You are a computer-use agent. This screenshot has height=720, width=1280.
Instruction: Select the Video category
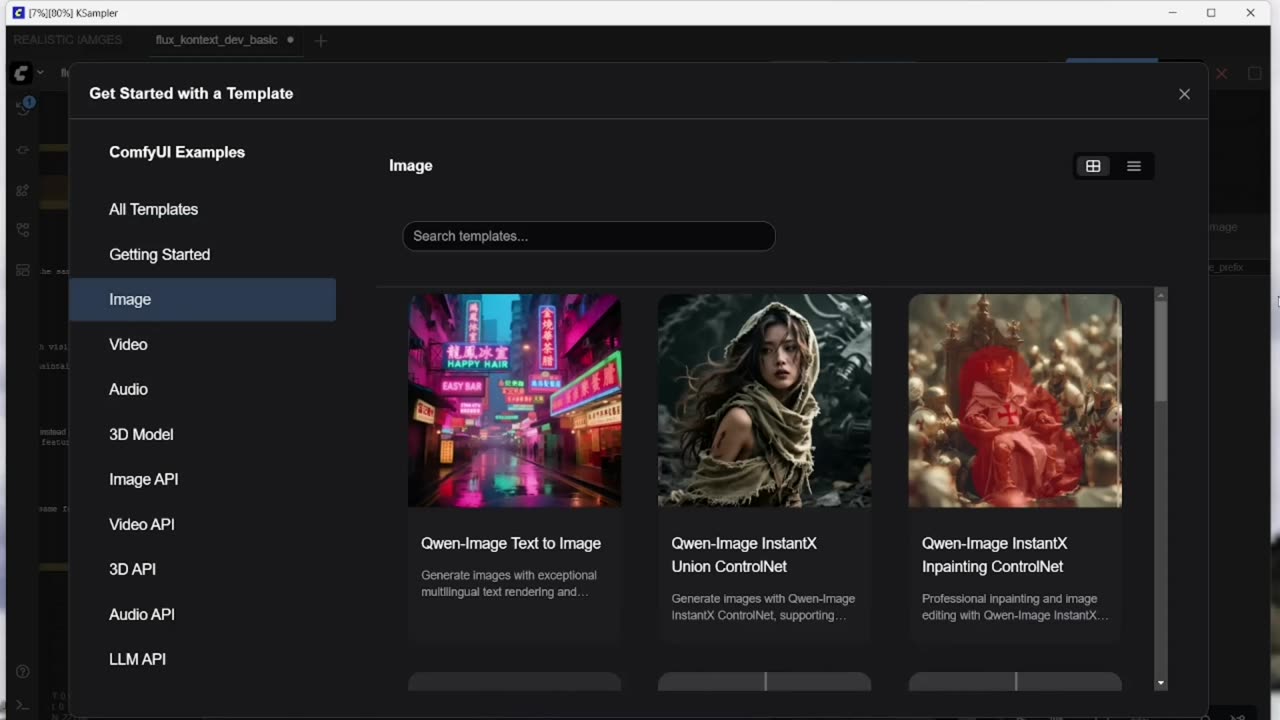202,344
